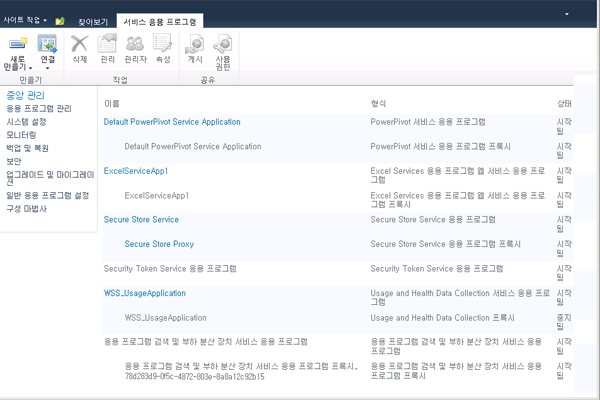
Task: Click the 삭제 (Delete) X icon
Action: point(80,43)
